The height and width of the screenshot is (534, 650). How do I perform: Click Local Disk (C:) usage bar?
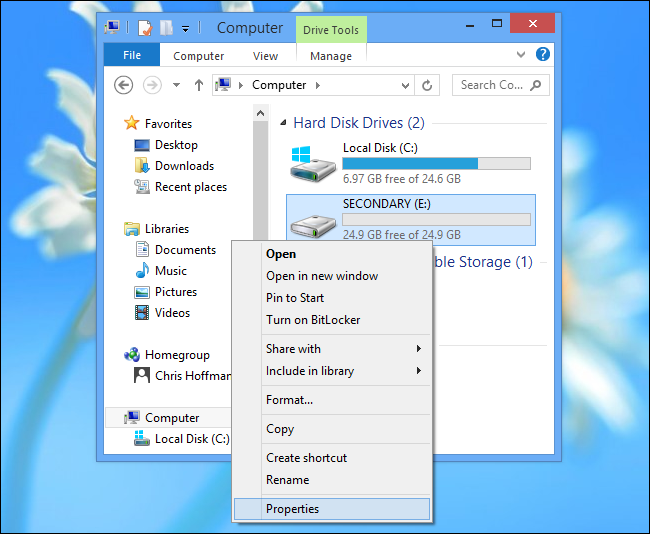point(437,163)
